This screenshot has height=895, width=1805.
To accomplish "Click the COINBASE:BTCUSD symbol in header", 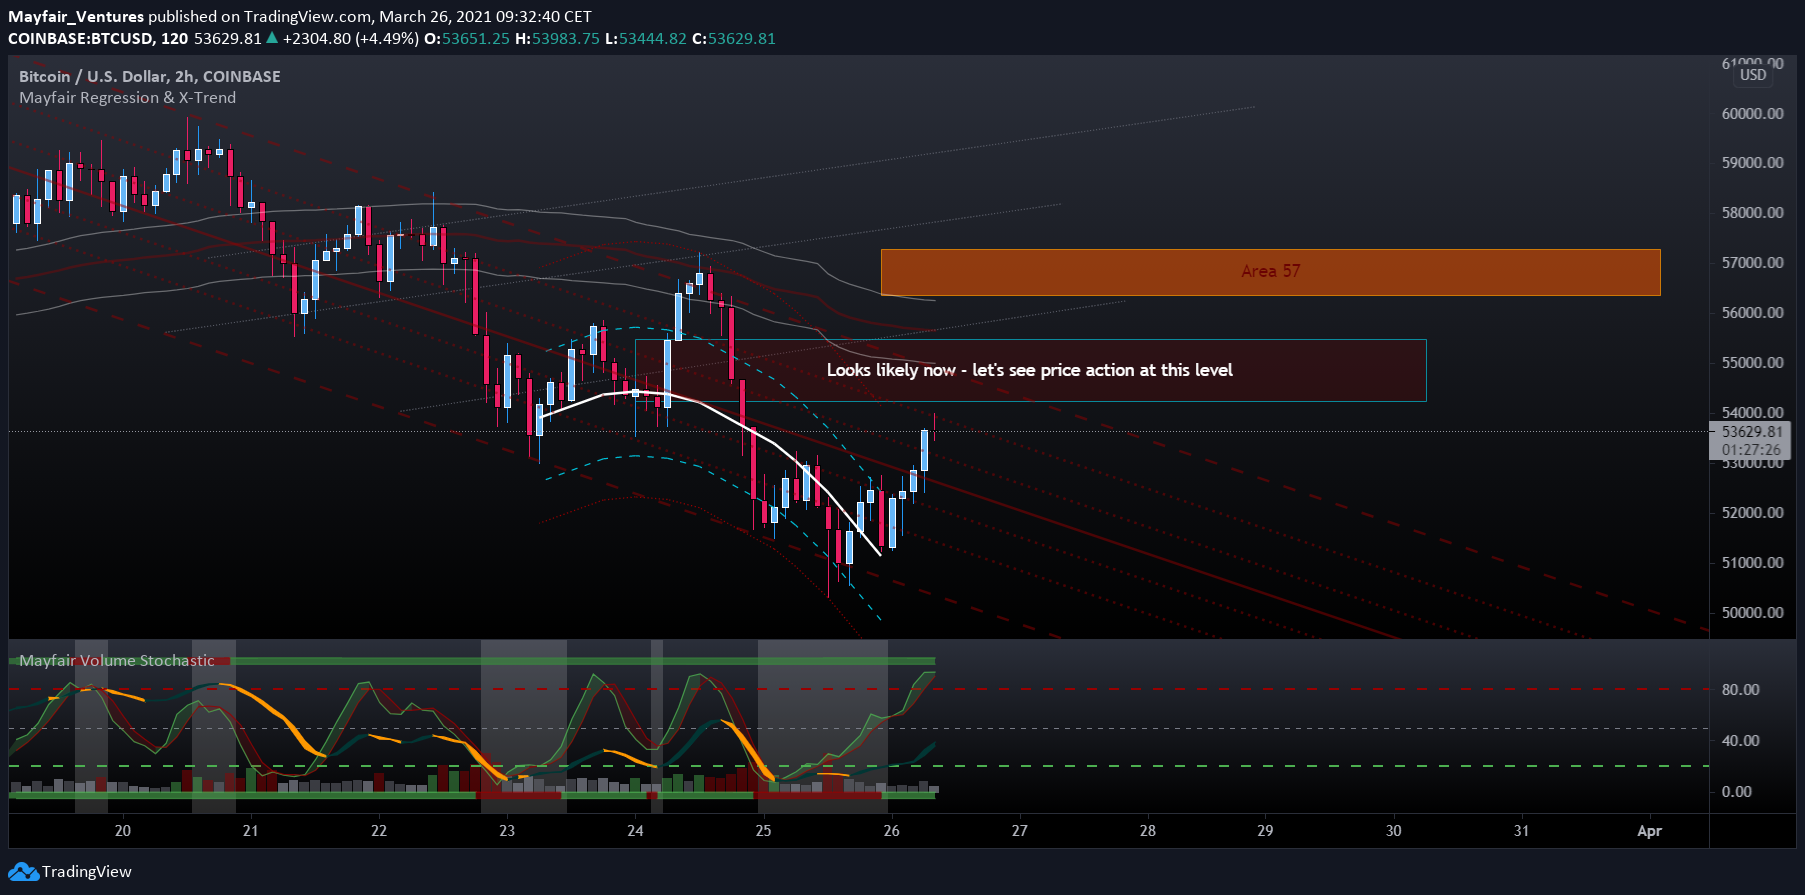I will pos(81,39).
